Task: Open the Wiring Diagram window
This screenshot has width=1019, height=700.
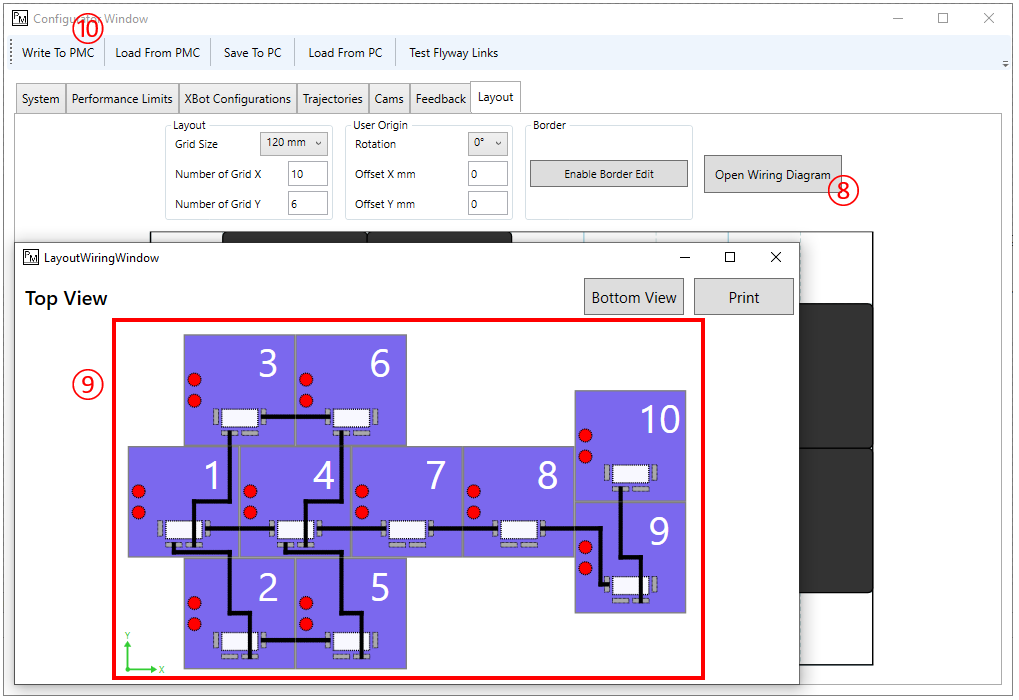Action: 772,173
